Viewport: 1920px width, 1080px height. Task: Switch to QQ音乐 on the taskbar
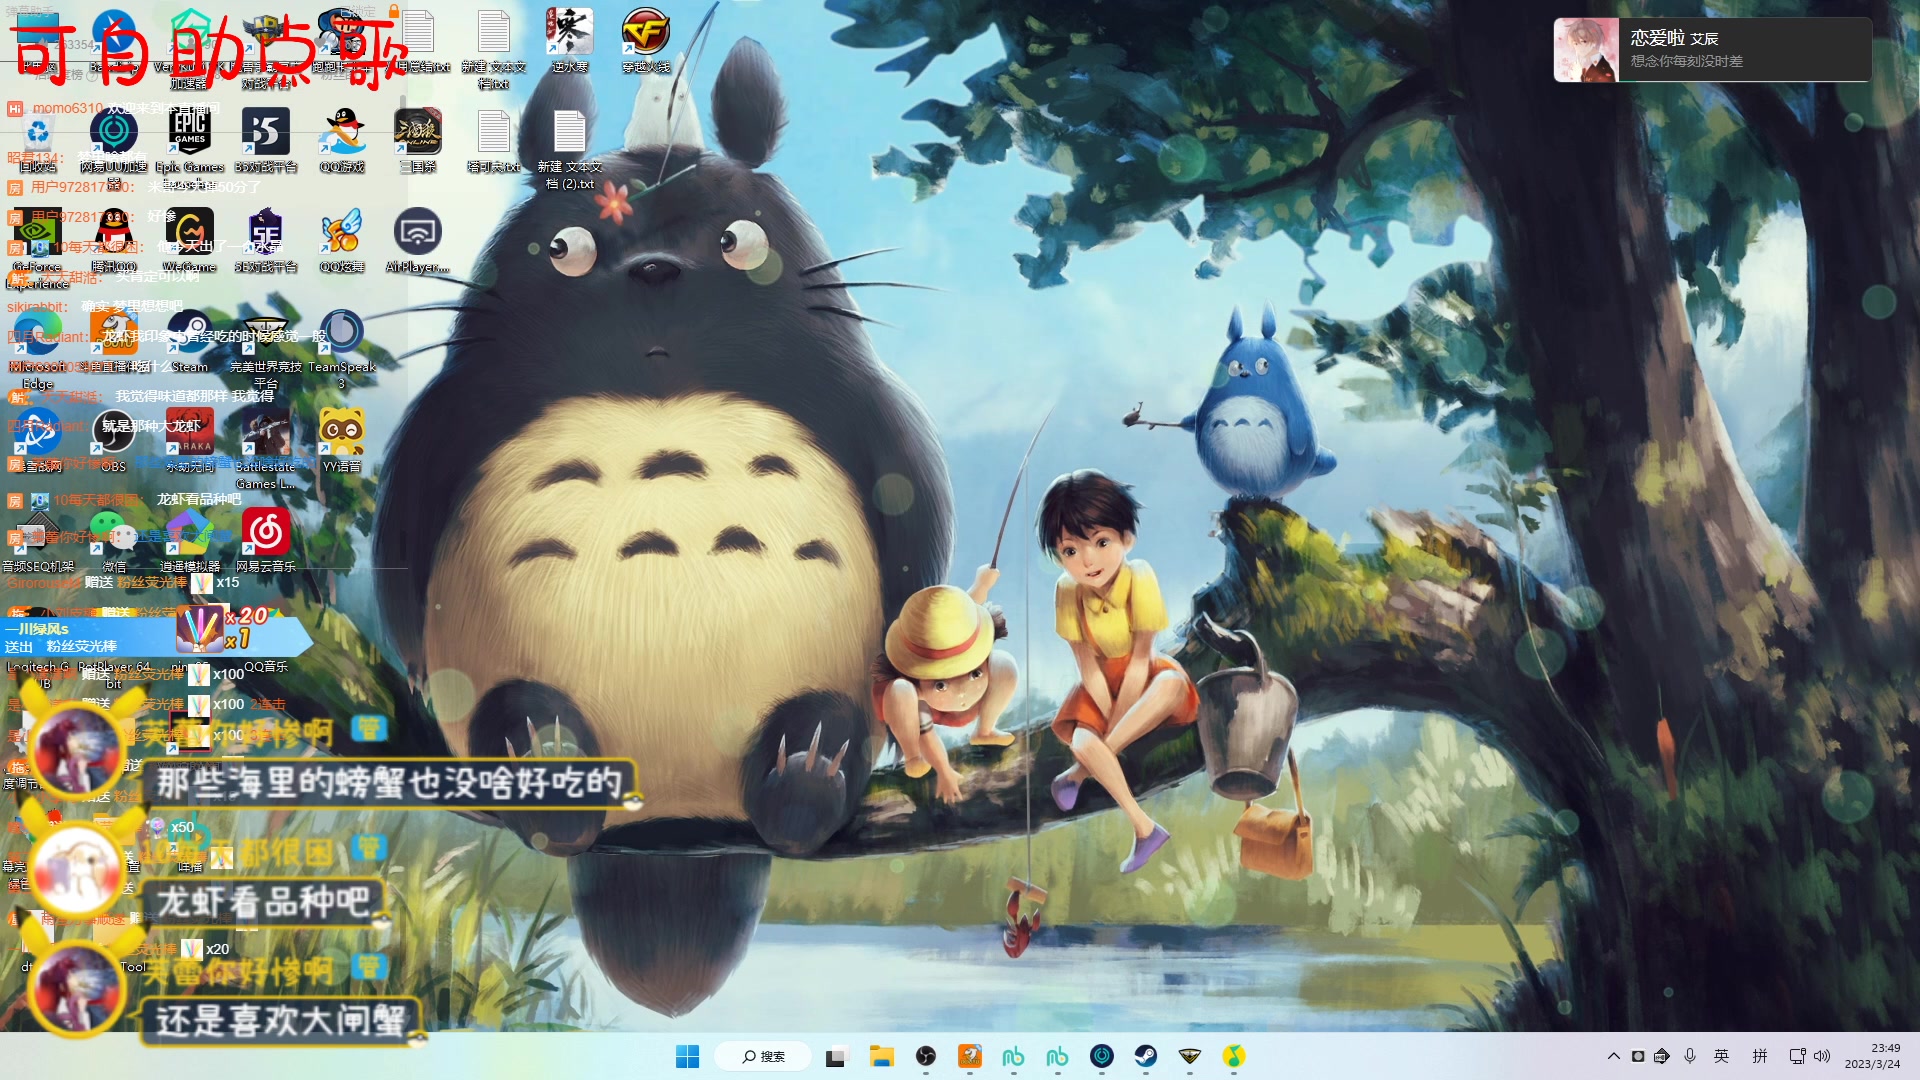tap(1234, 1056)
